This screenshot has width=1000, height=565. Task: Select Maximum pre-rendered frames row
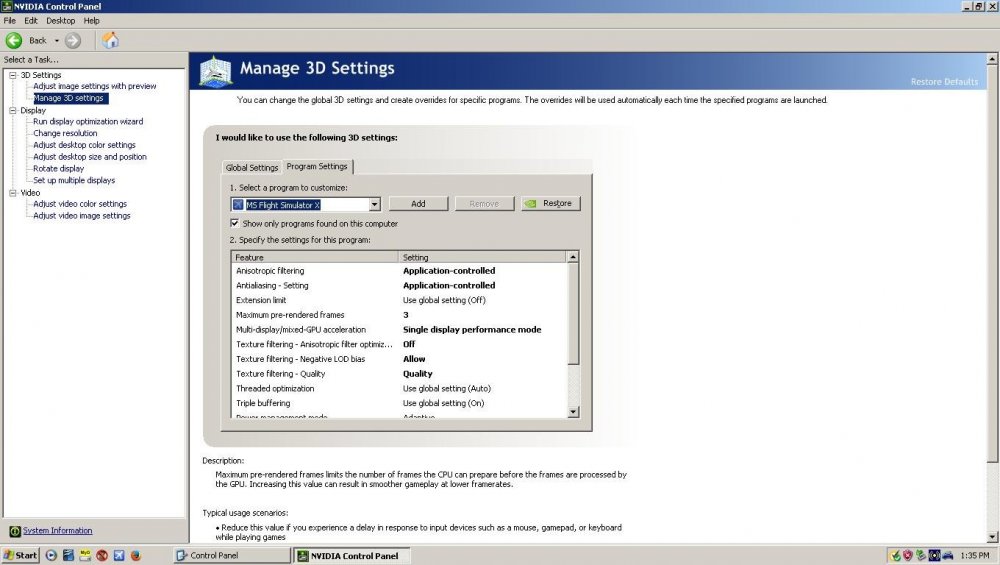[399, 315]
